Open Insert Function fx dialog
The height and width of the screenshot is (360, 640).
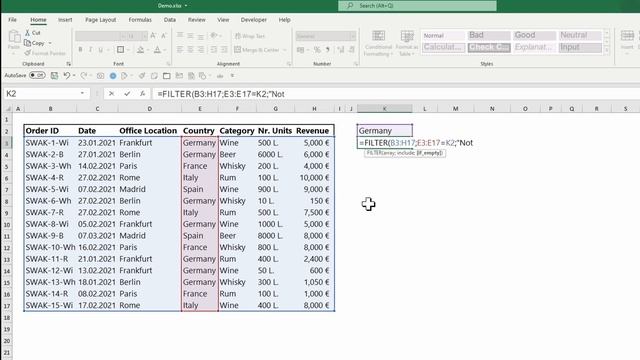tap(142, 94)
